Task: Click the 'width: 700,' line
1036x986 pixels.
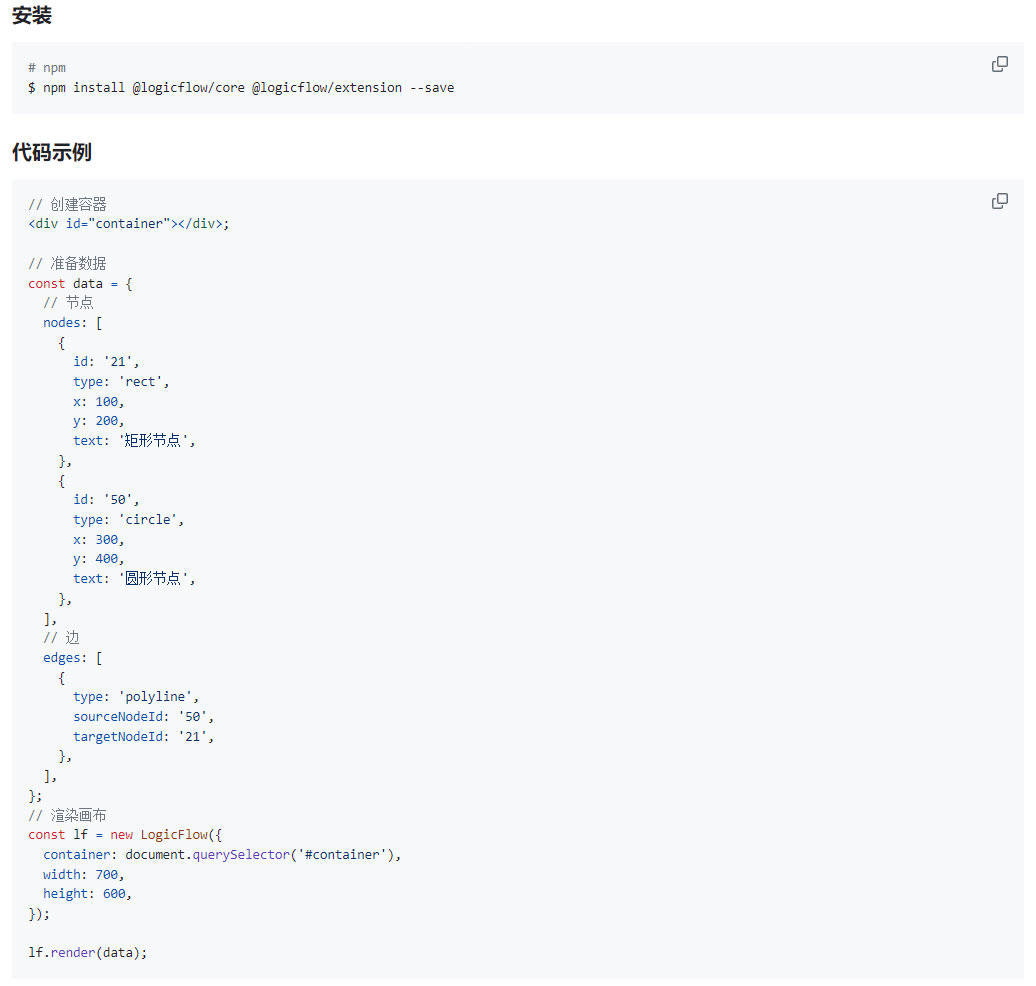Action: (84, 874)
